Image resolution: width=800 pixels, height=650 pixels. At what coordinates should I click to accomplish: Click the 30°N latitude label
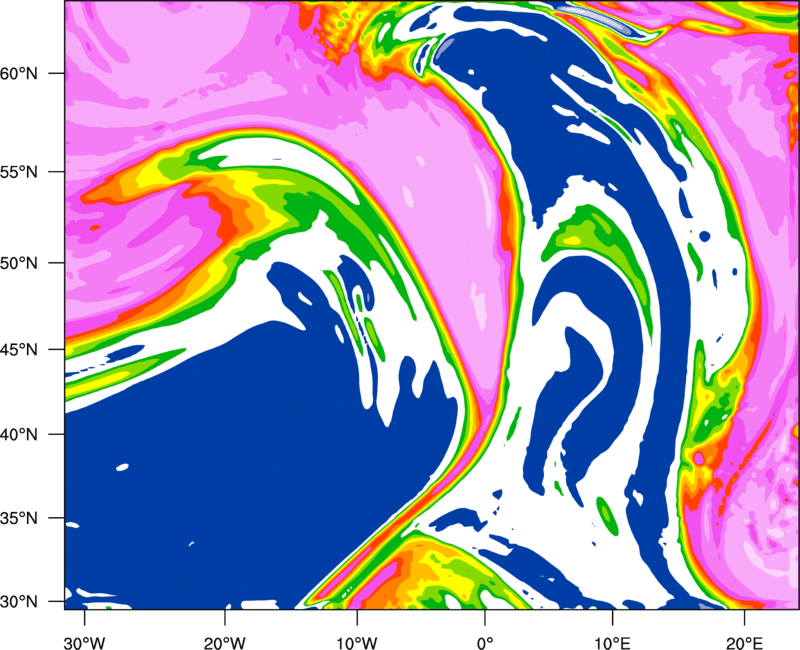point(19,602)
